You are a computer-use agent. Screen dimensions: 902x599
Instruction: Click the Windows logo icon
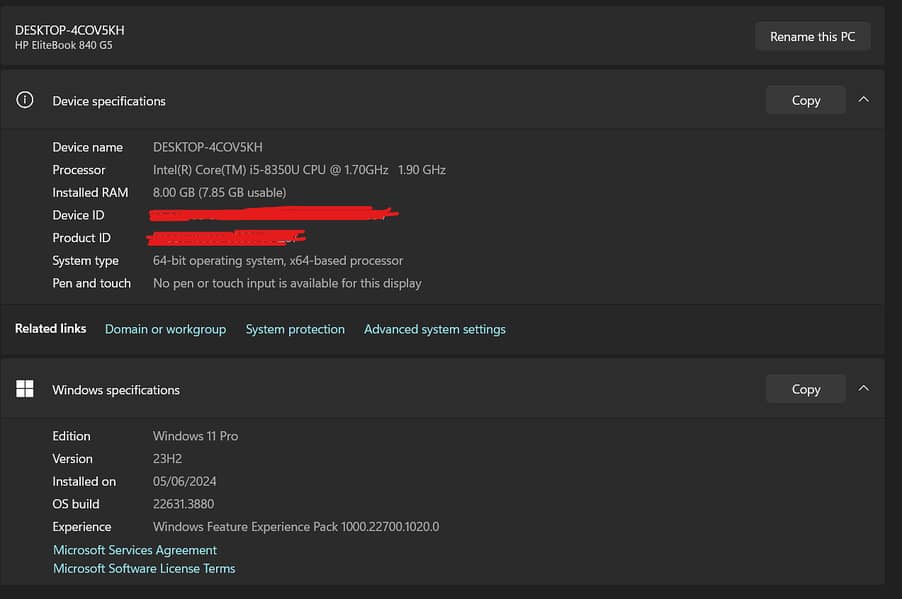(x=25, y=389)
